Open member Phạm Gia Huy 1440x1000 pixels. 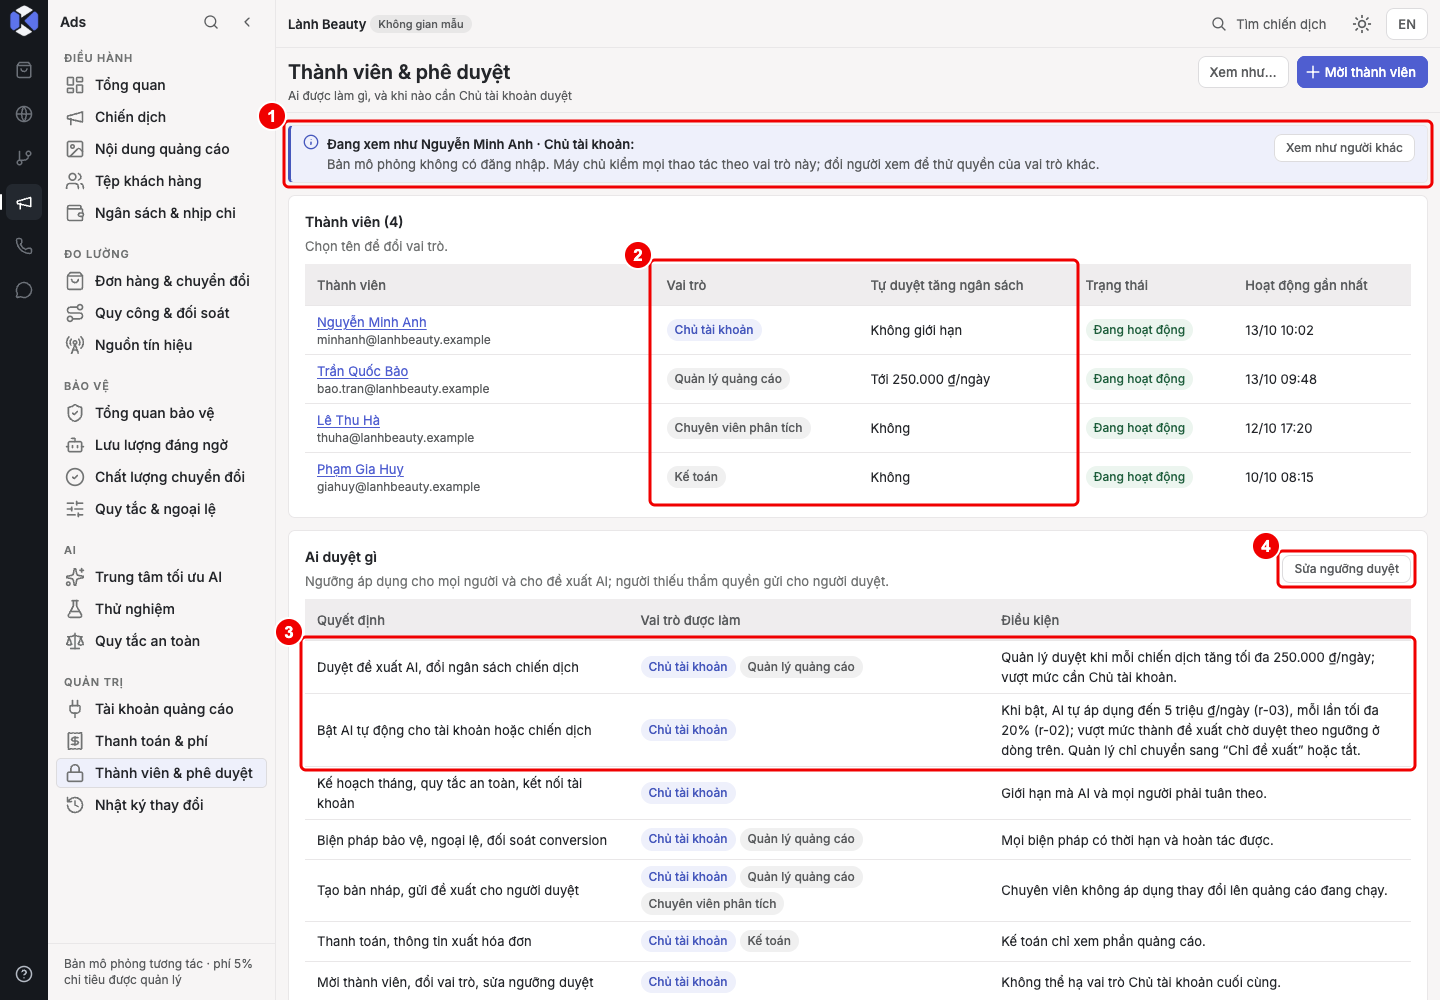pos(360,469)
